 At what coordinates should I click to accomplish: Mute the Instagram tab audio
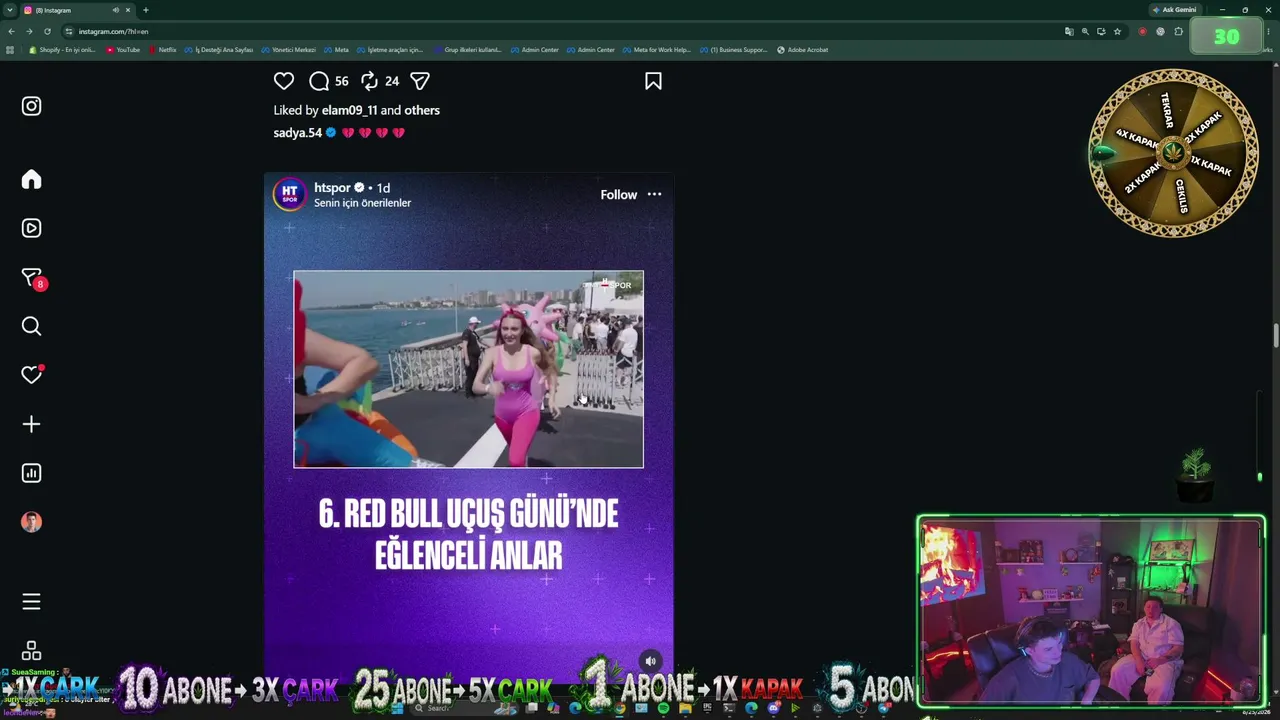[115, 10]
